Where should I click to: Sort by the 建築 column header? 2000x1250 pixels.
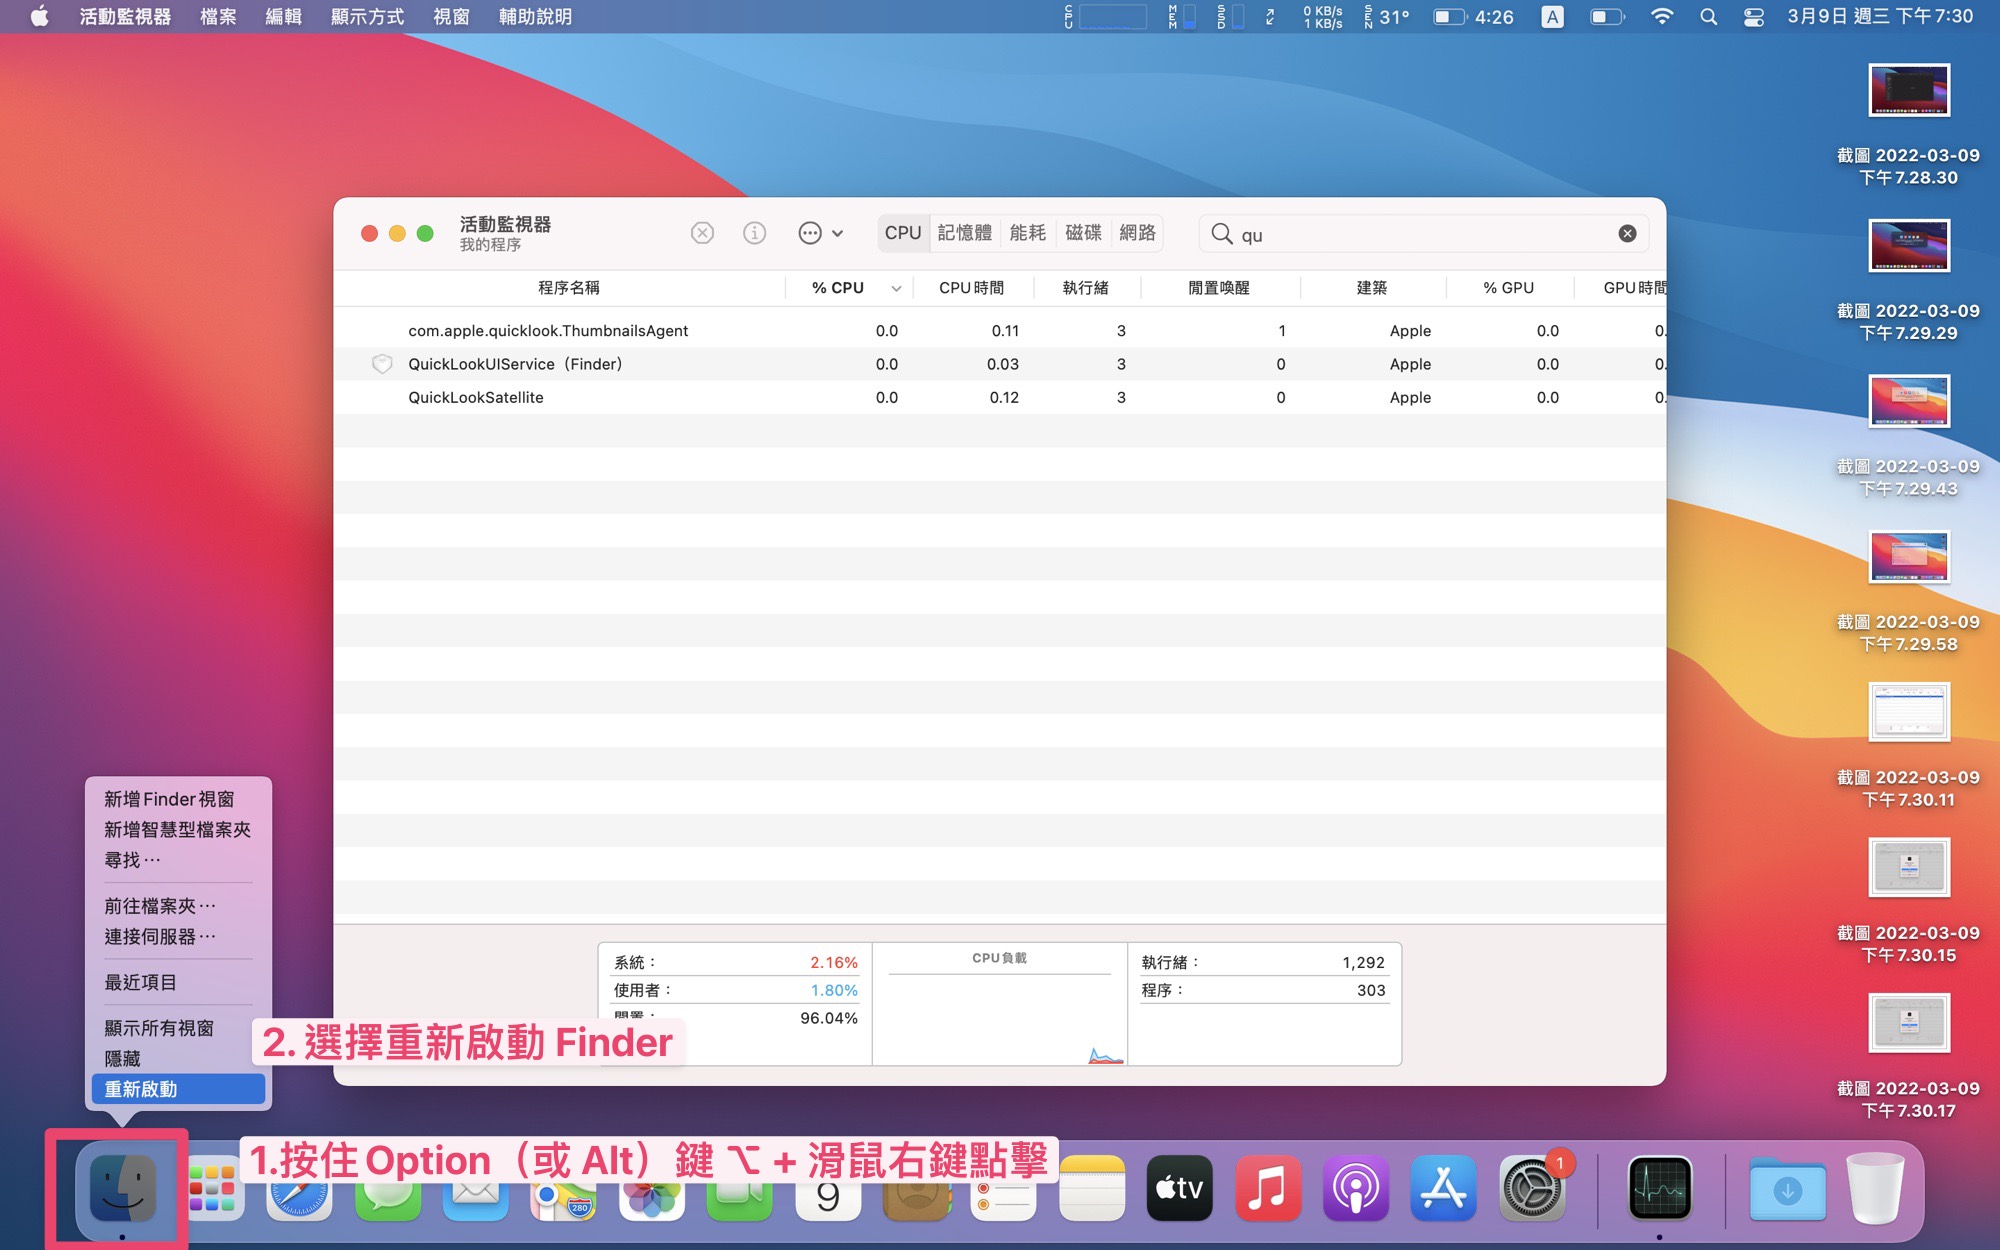point(1371,288)
